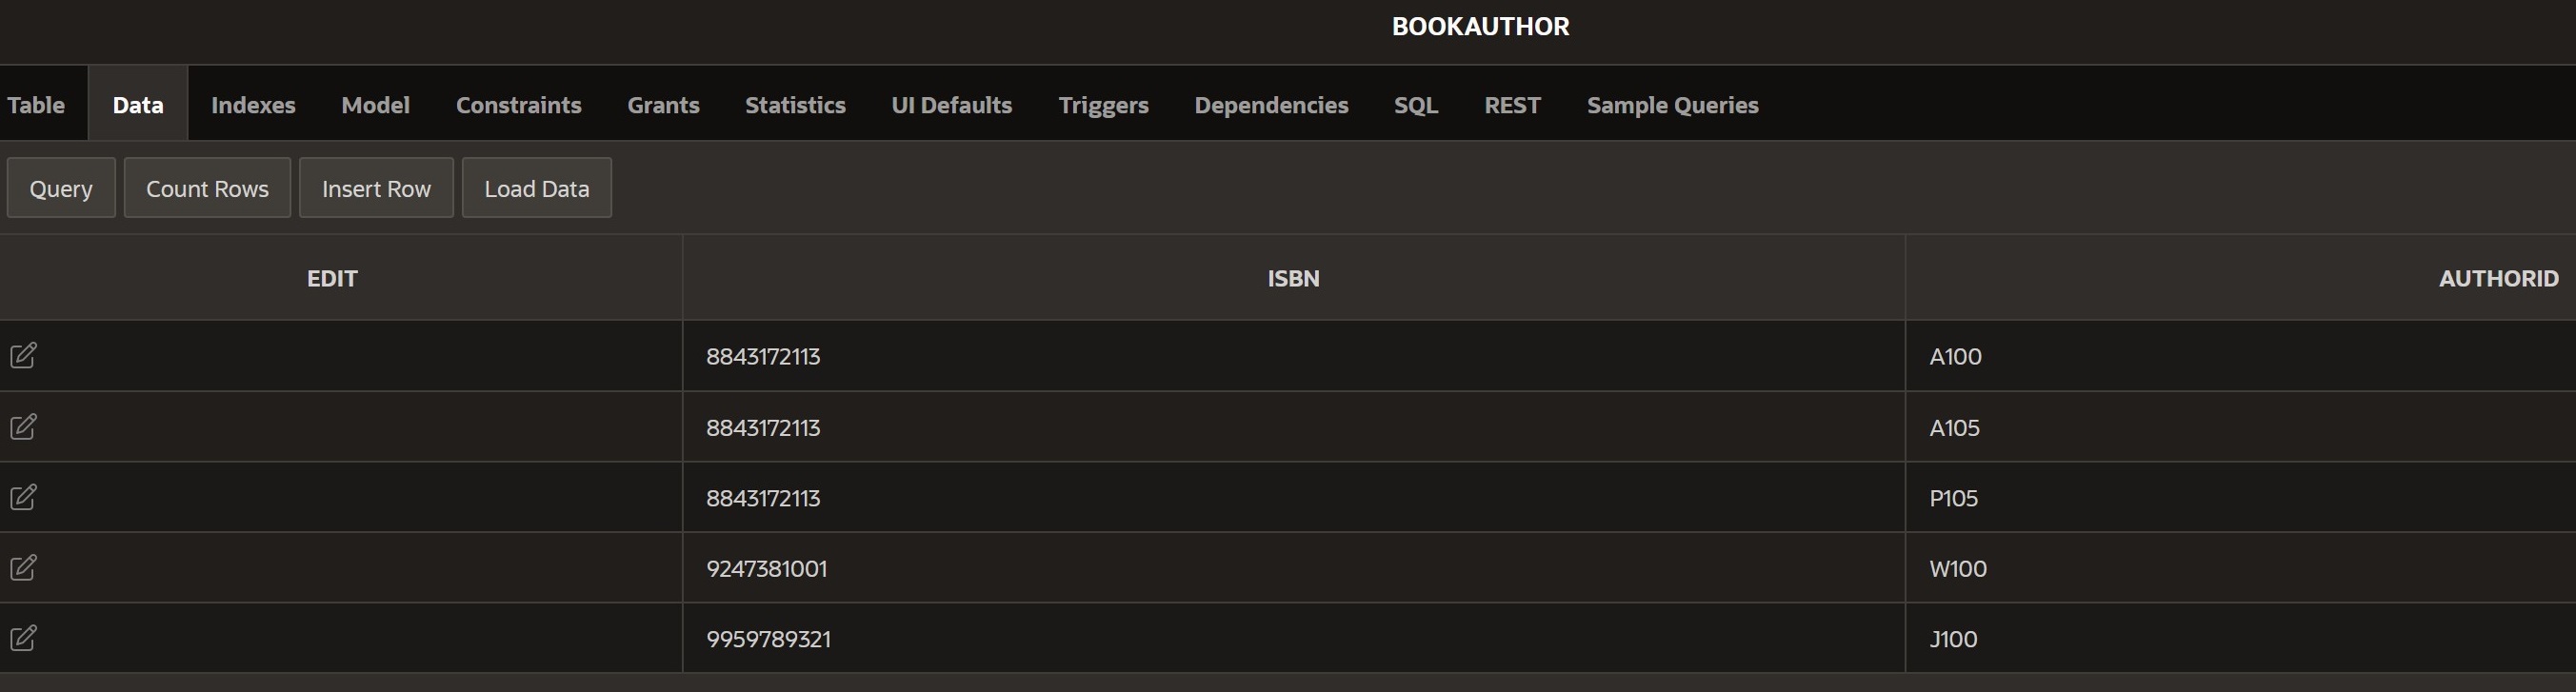Click the ISBN column header
Screen dimensions: 2576x692
pos(1293,278)
